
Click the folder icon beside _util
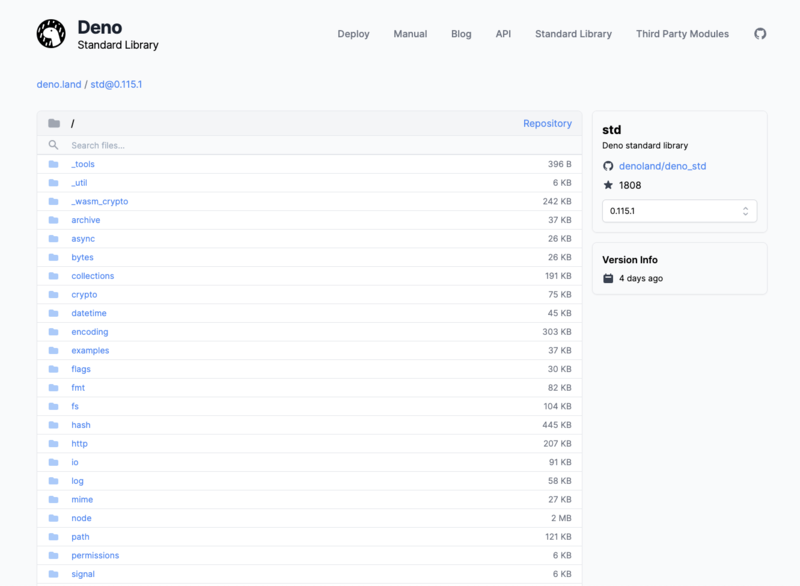click(54, 183)
